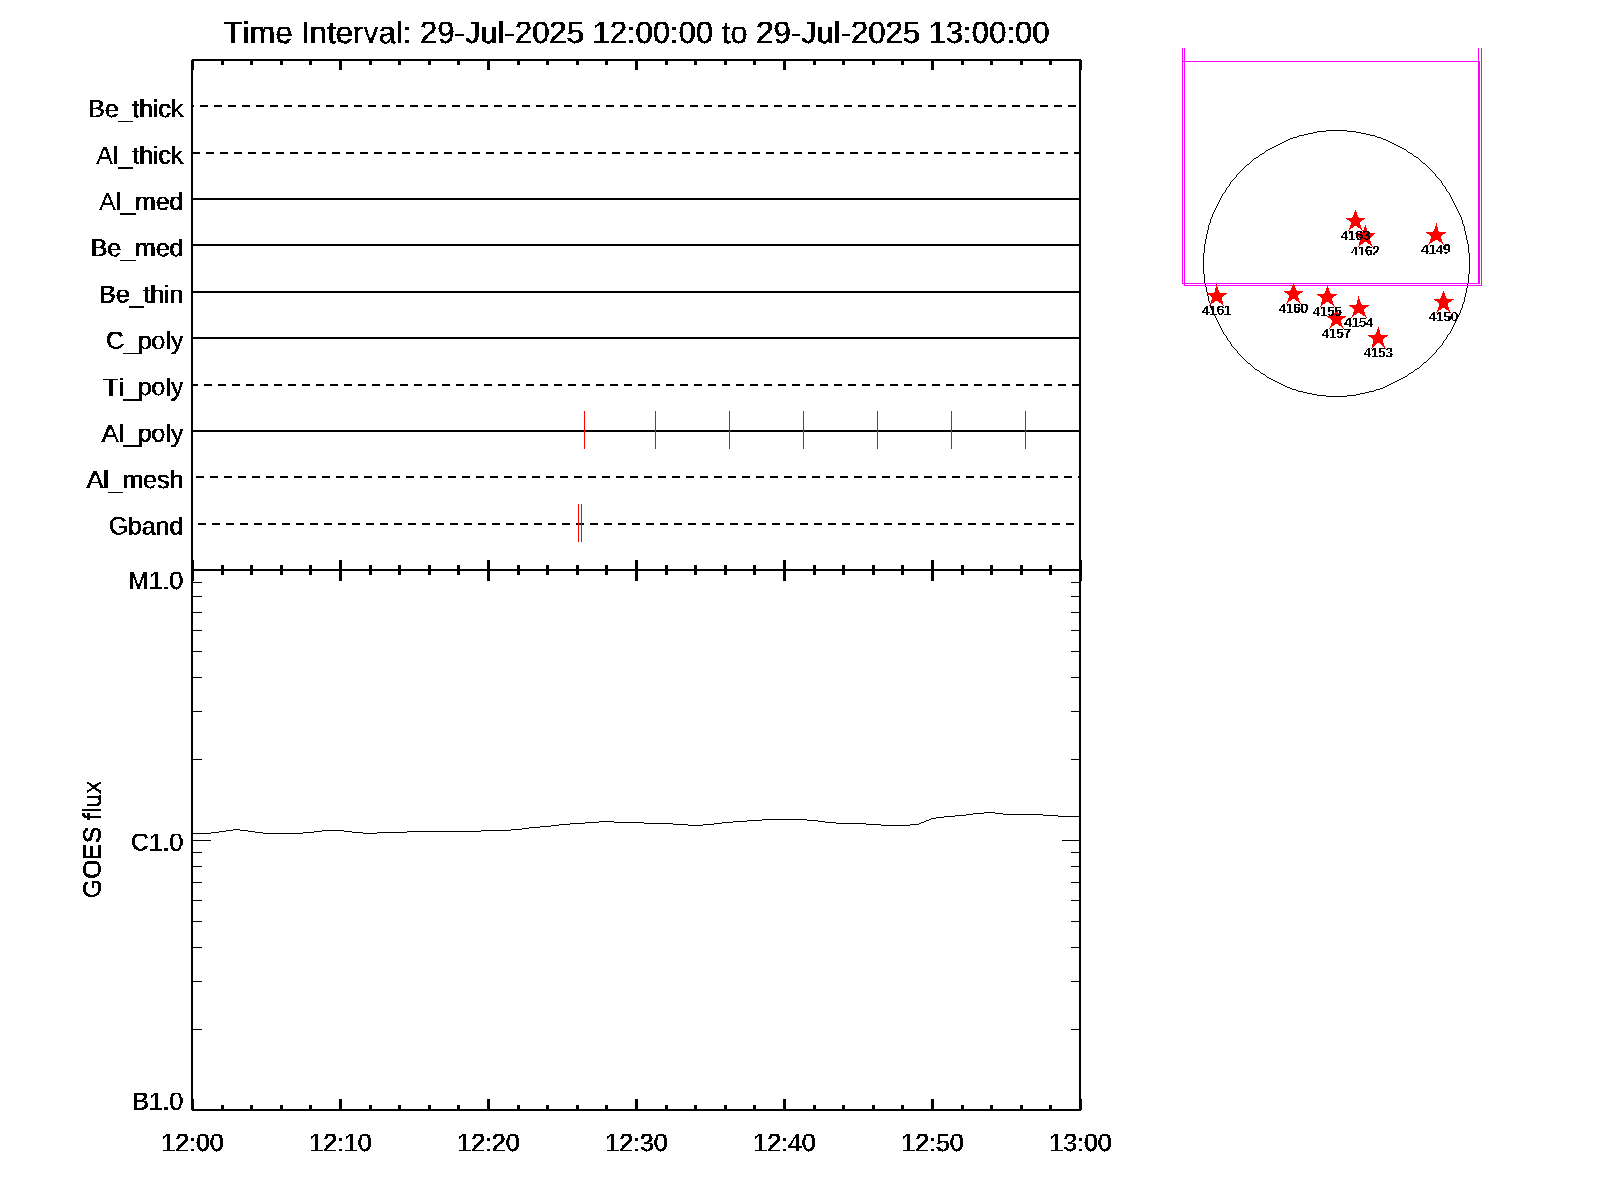This screenshot has height=1200, width=1600.
Task: Click the Al_mesh filter label
Action: coord(135,480)
